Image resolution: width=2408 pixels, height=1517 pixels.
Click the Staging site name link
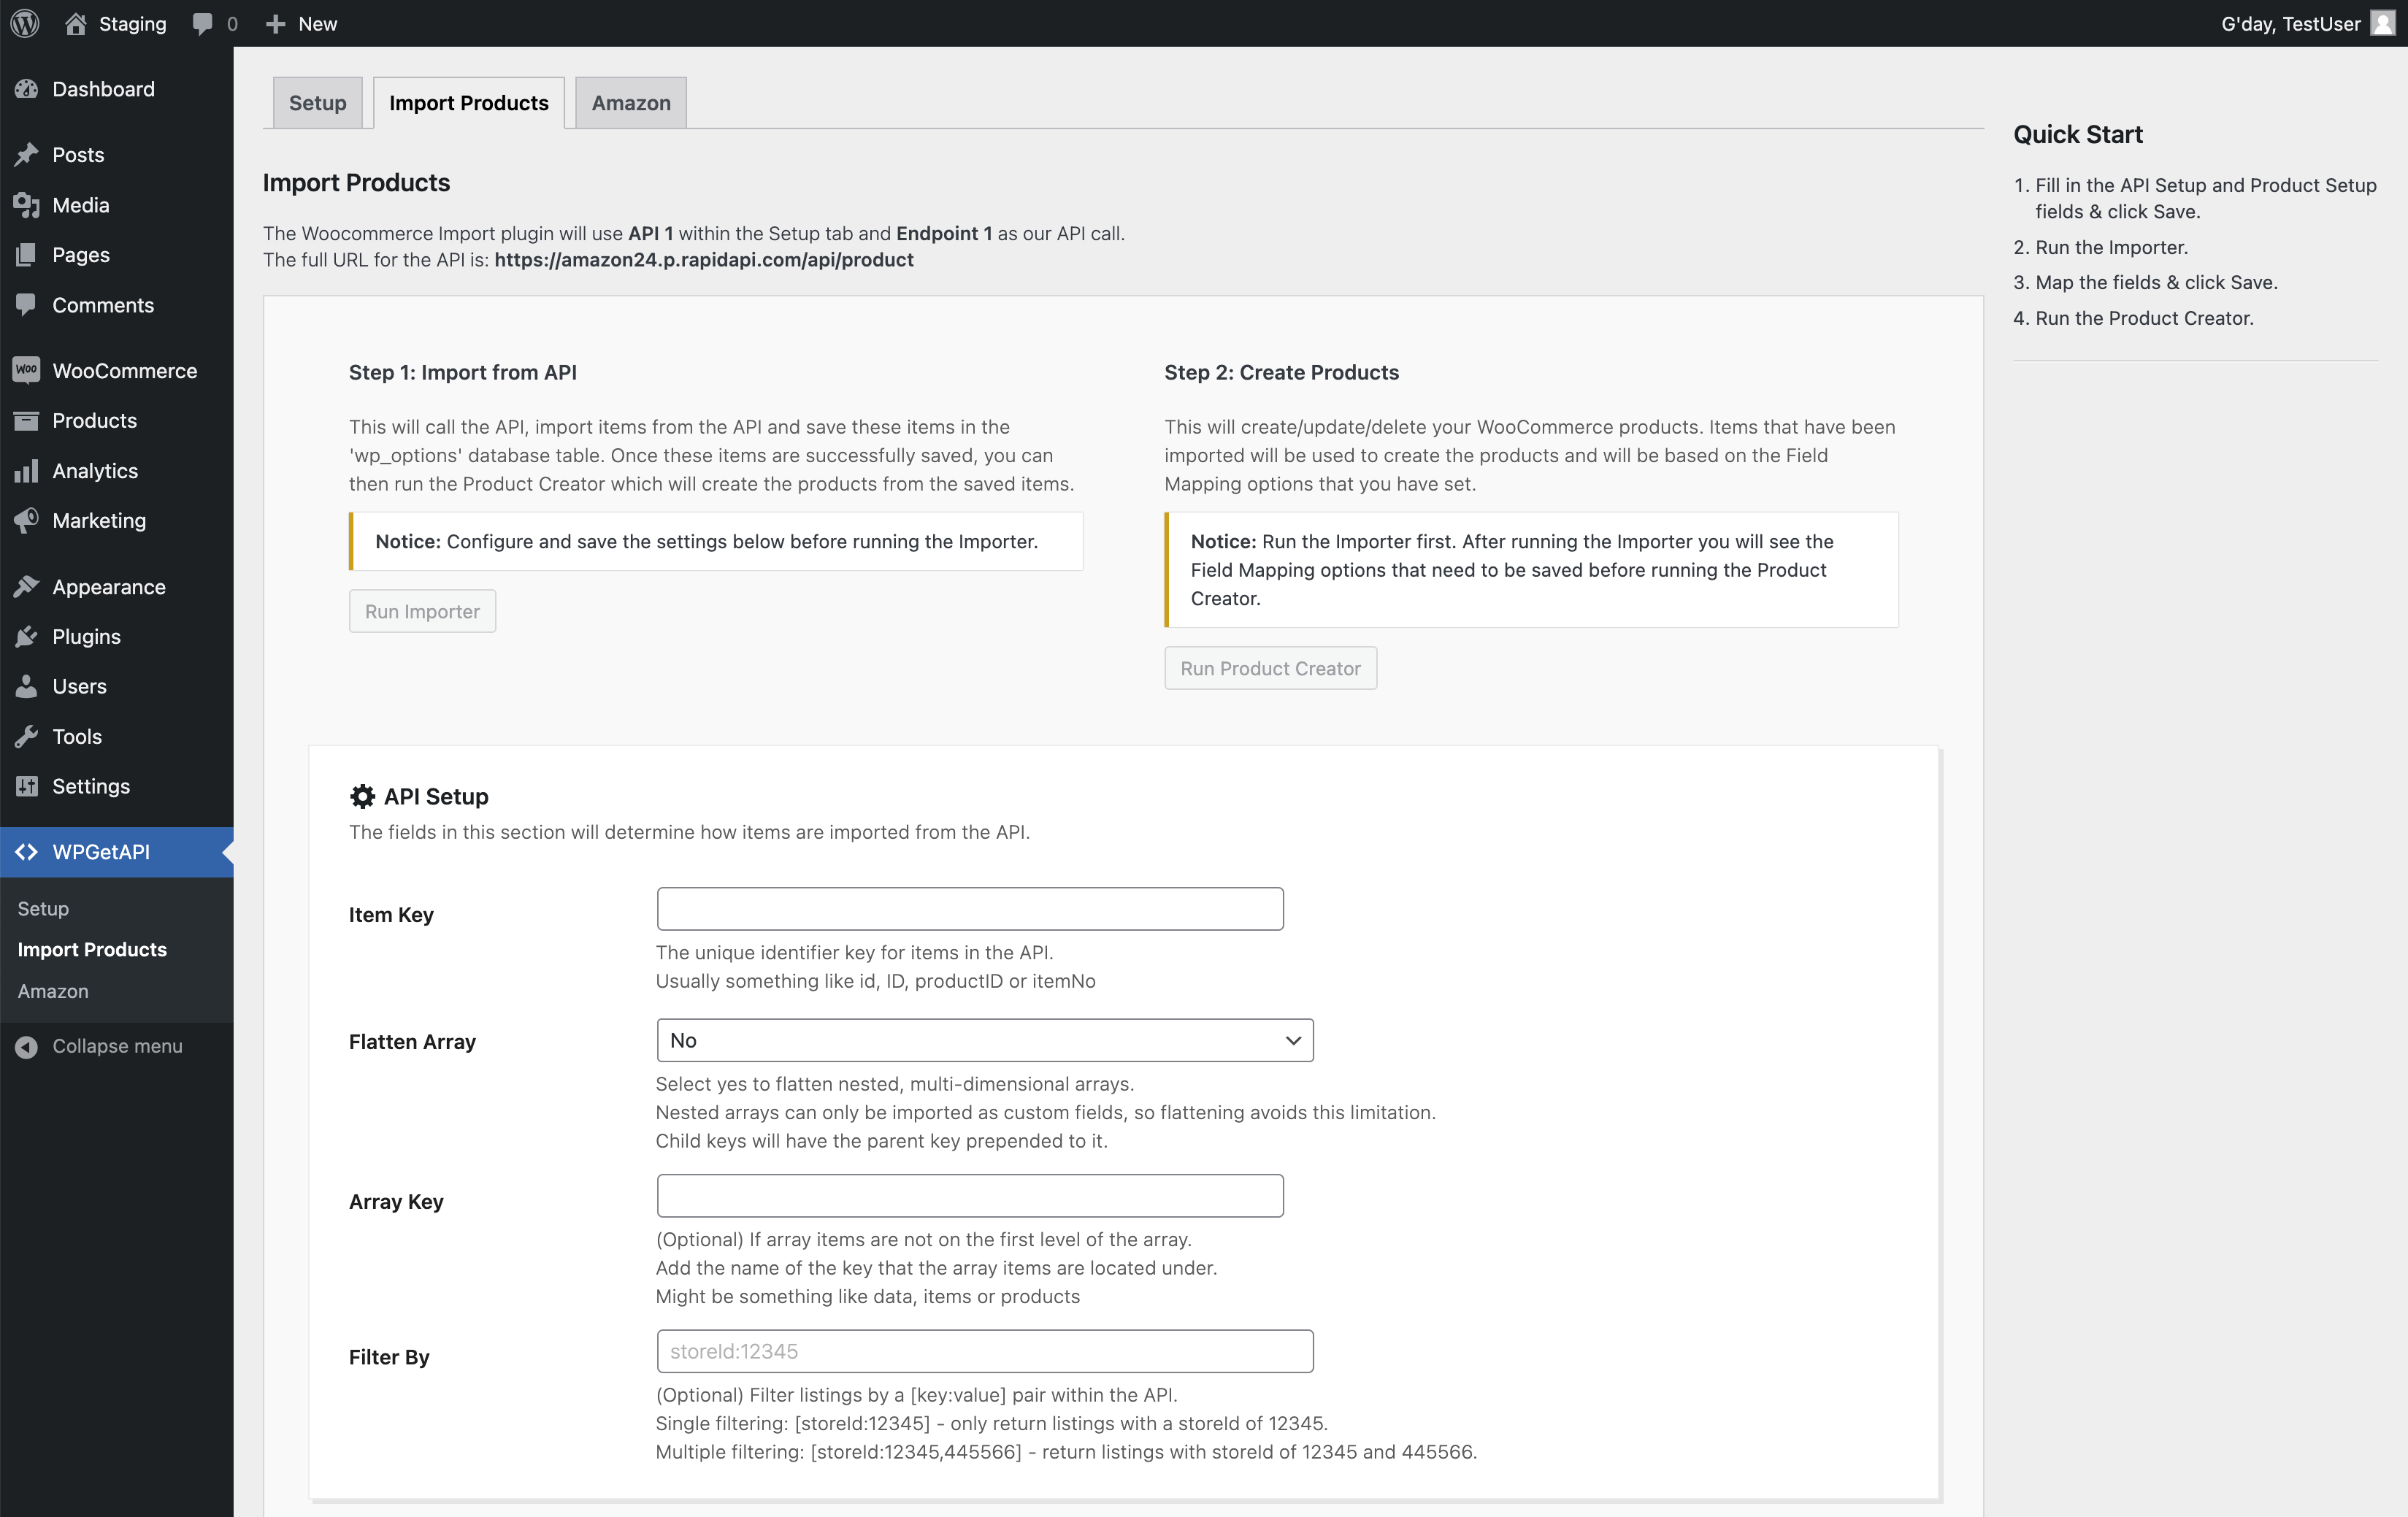[x=132, y=23]
